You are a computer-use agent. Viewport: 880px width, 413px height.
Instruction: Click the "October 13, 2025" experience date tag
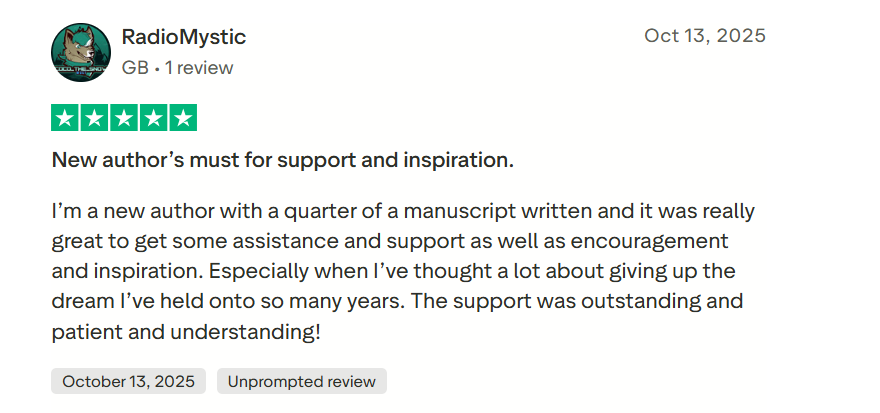pos(128,381)
